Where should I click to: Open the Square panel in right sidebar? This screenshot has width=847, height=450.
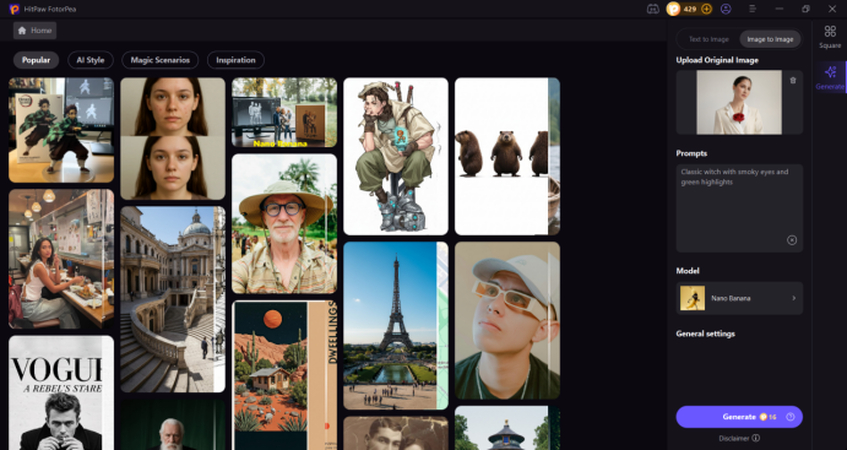[830, 37]
